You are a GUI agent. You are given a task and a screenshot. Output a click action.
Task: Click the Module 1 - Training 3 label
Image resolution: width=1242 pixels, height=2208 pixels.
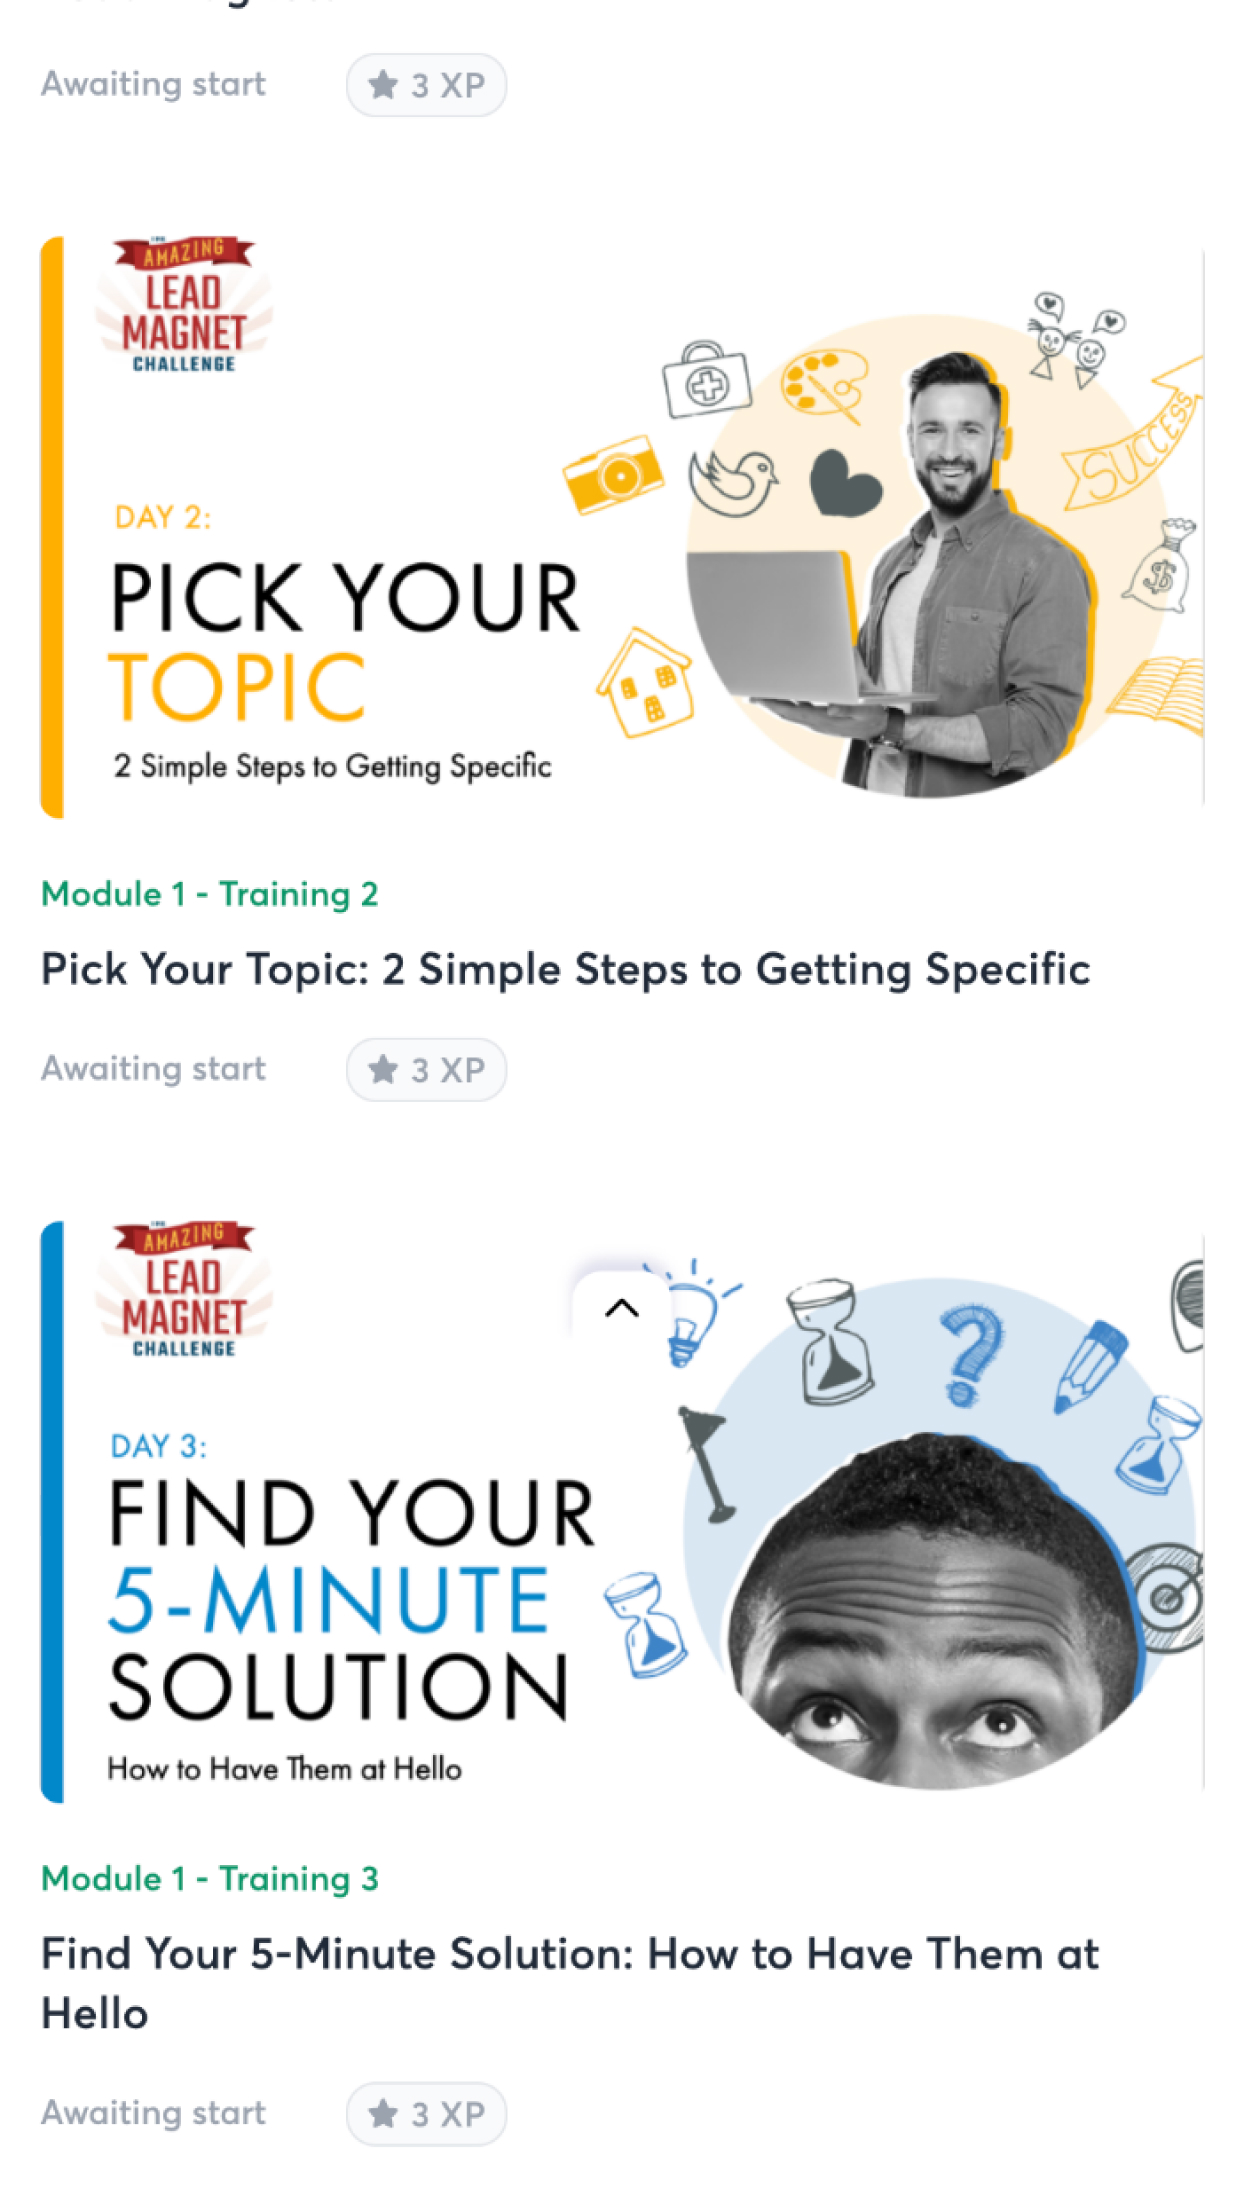(x=210, y=1878)
